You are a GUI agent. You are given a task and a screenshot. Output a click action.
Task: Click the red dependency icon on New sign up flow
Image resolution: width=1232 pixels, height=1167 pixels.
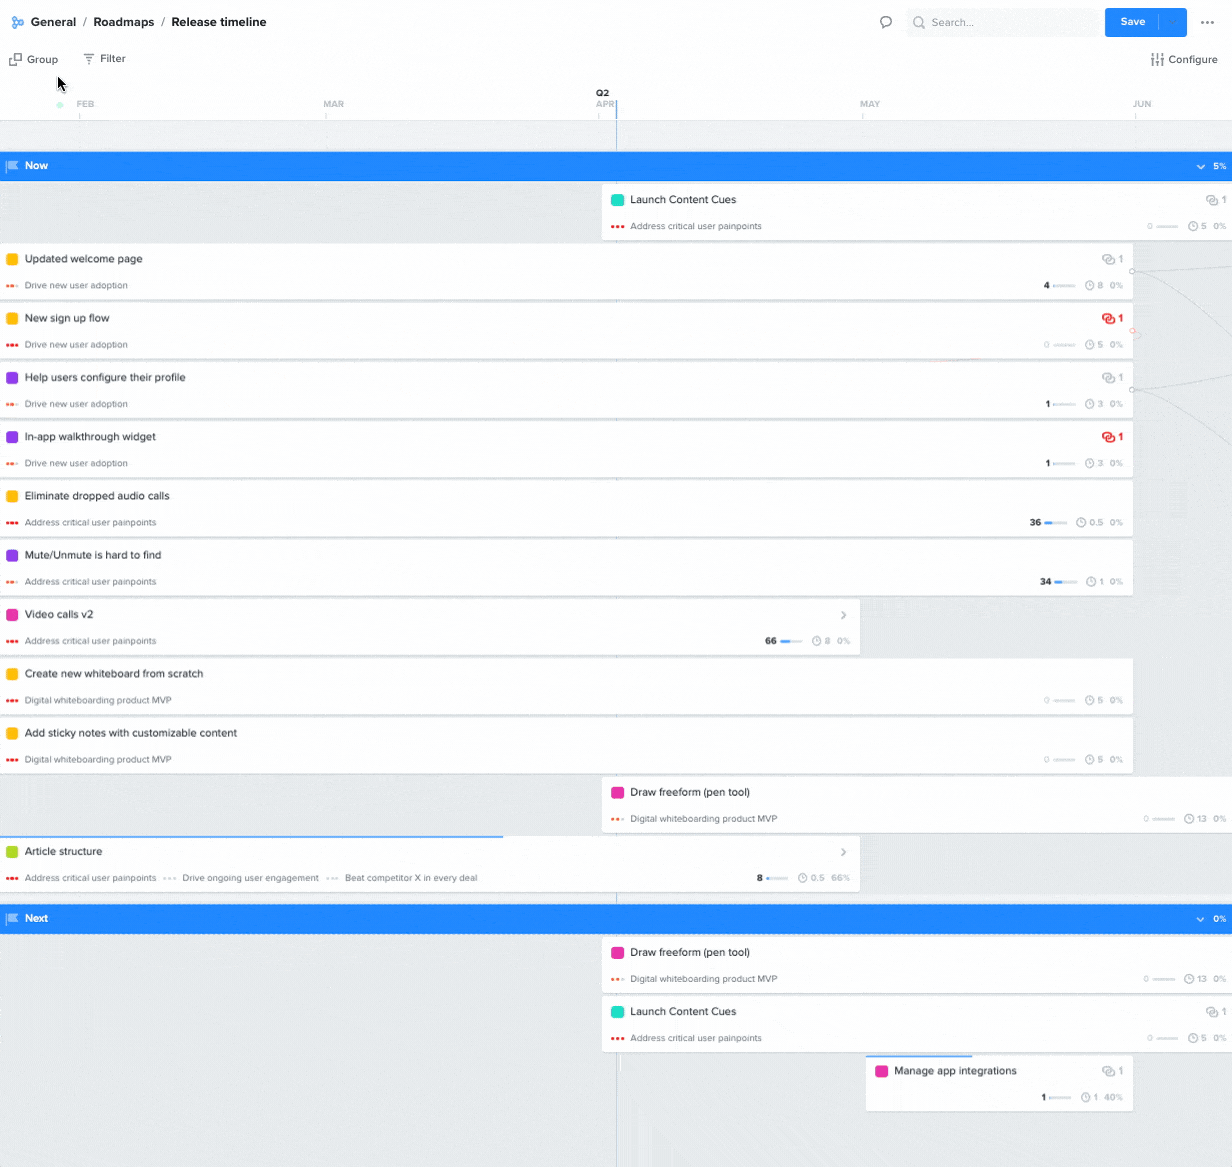tap(1108, 319)
